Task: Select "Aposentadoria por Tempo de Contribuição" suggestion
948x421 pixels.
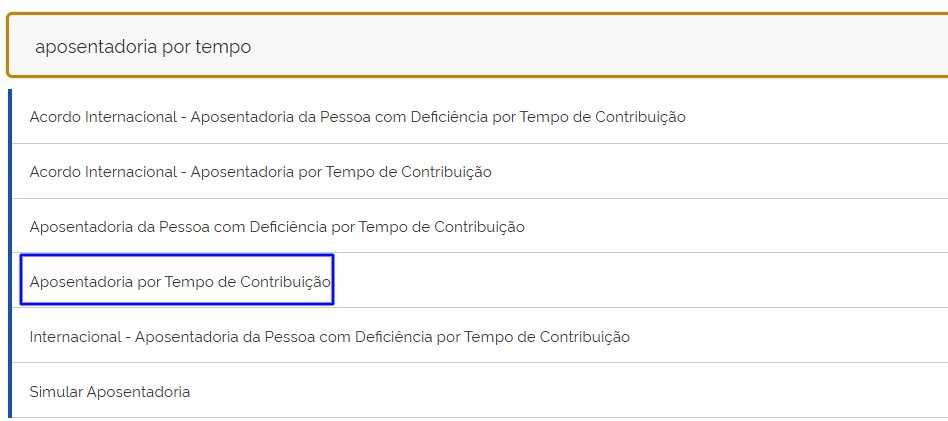Action: (x=180, y=282)
